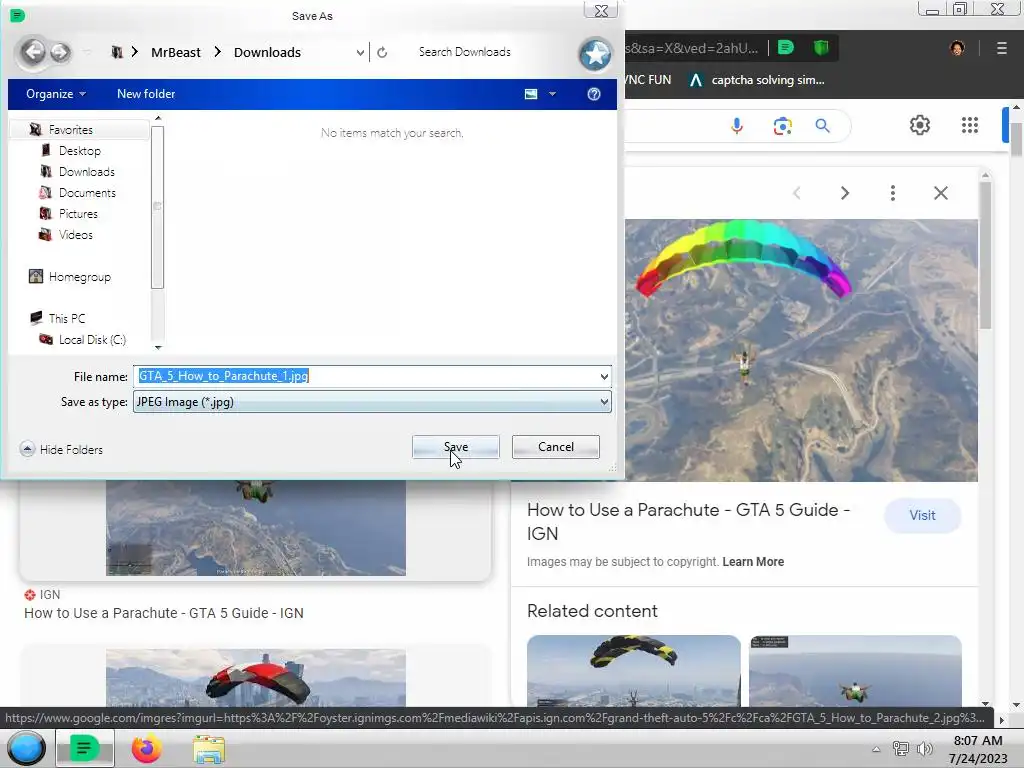Show previous image in preview panel
Image resolution: width=1024 pixels, height=768 pixels.
797,193
